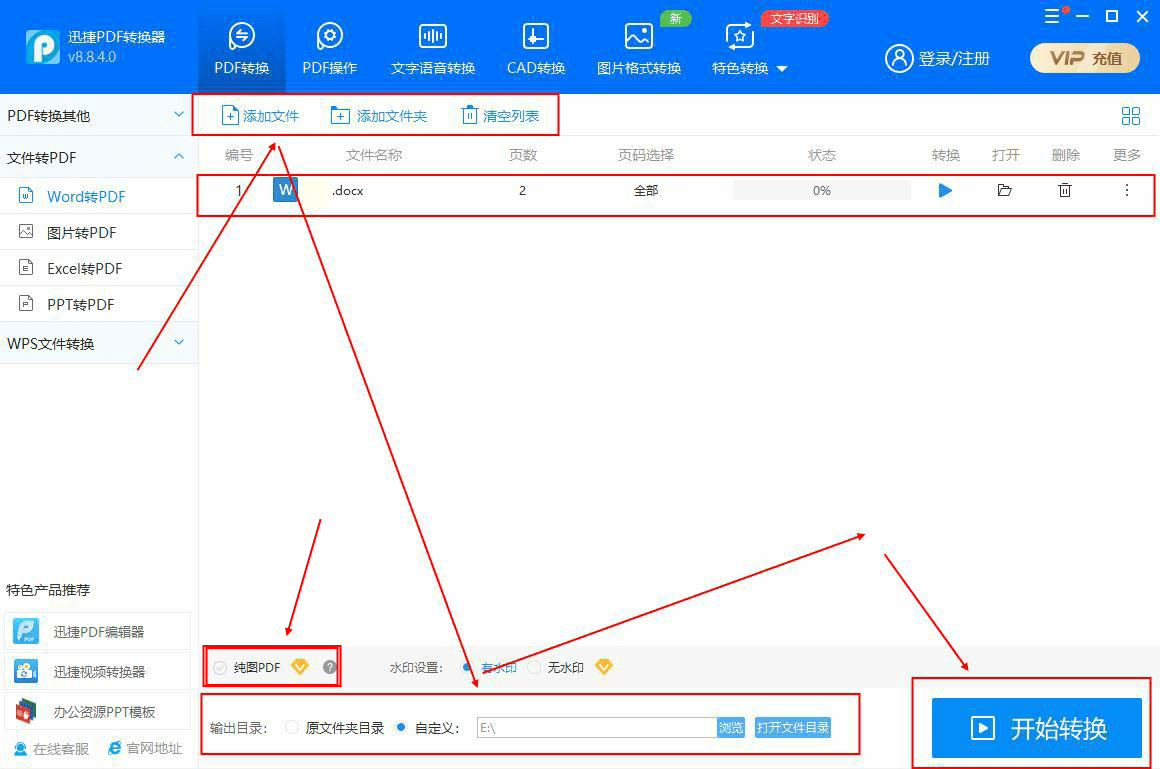This screenshot has width=1160, height=769.
Task: Open the .docx file's folder icon
Action: 1004,190
